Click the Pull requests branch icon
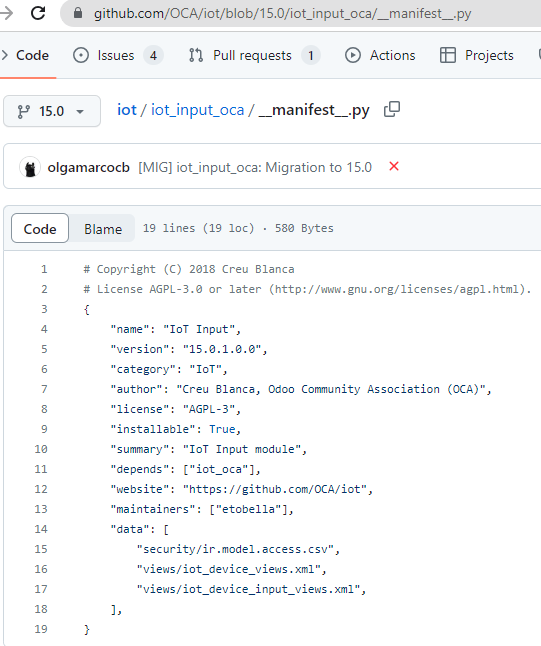Screen dimensions: 541x646 point(196,55)
